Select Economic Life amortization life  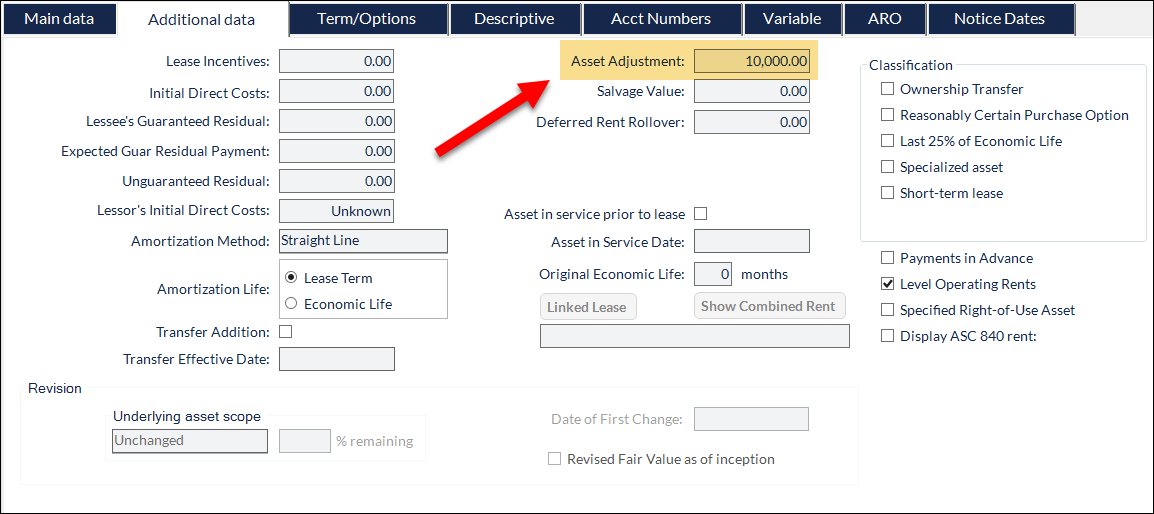point(291,303)
